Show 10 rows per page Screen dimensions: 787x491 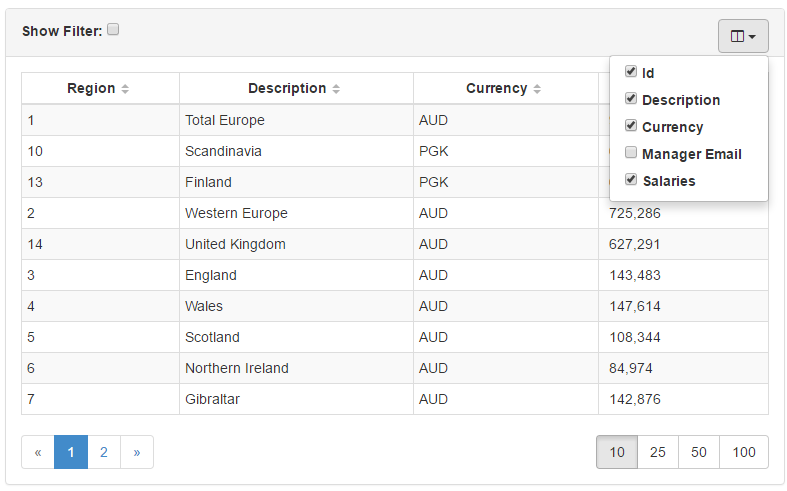(x=617, y=452)
